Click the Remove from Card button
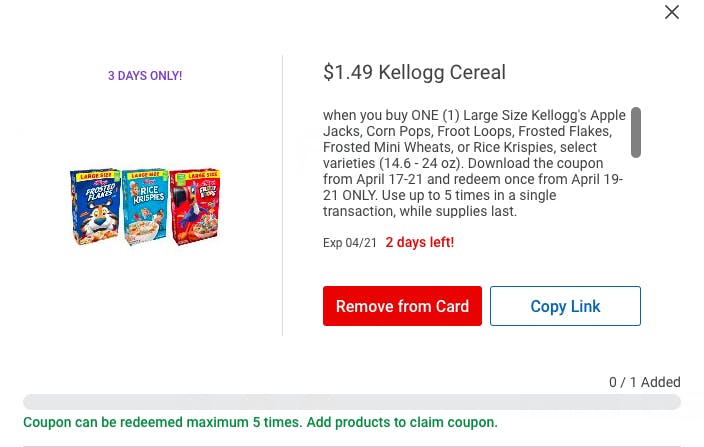Screen dimensions: 704x447 coord(402,306)
